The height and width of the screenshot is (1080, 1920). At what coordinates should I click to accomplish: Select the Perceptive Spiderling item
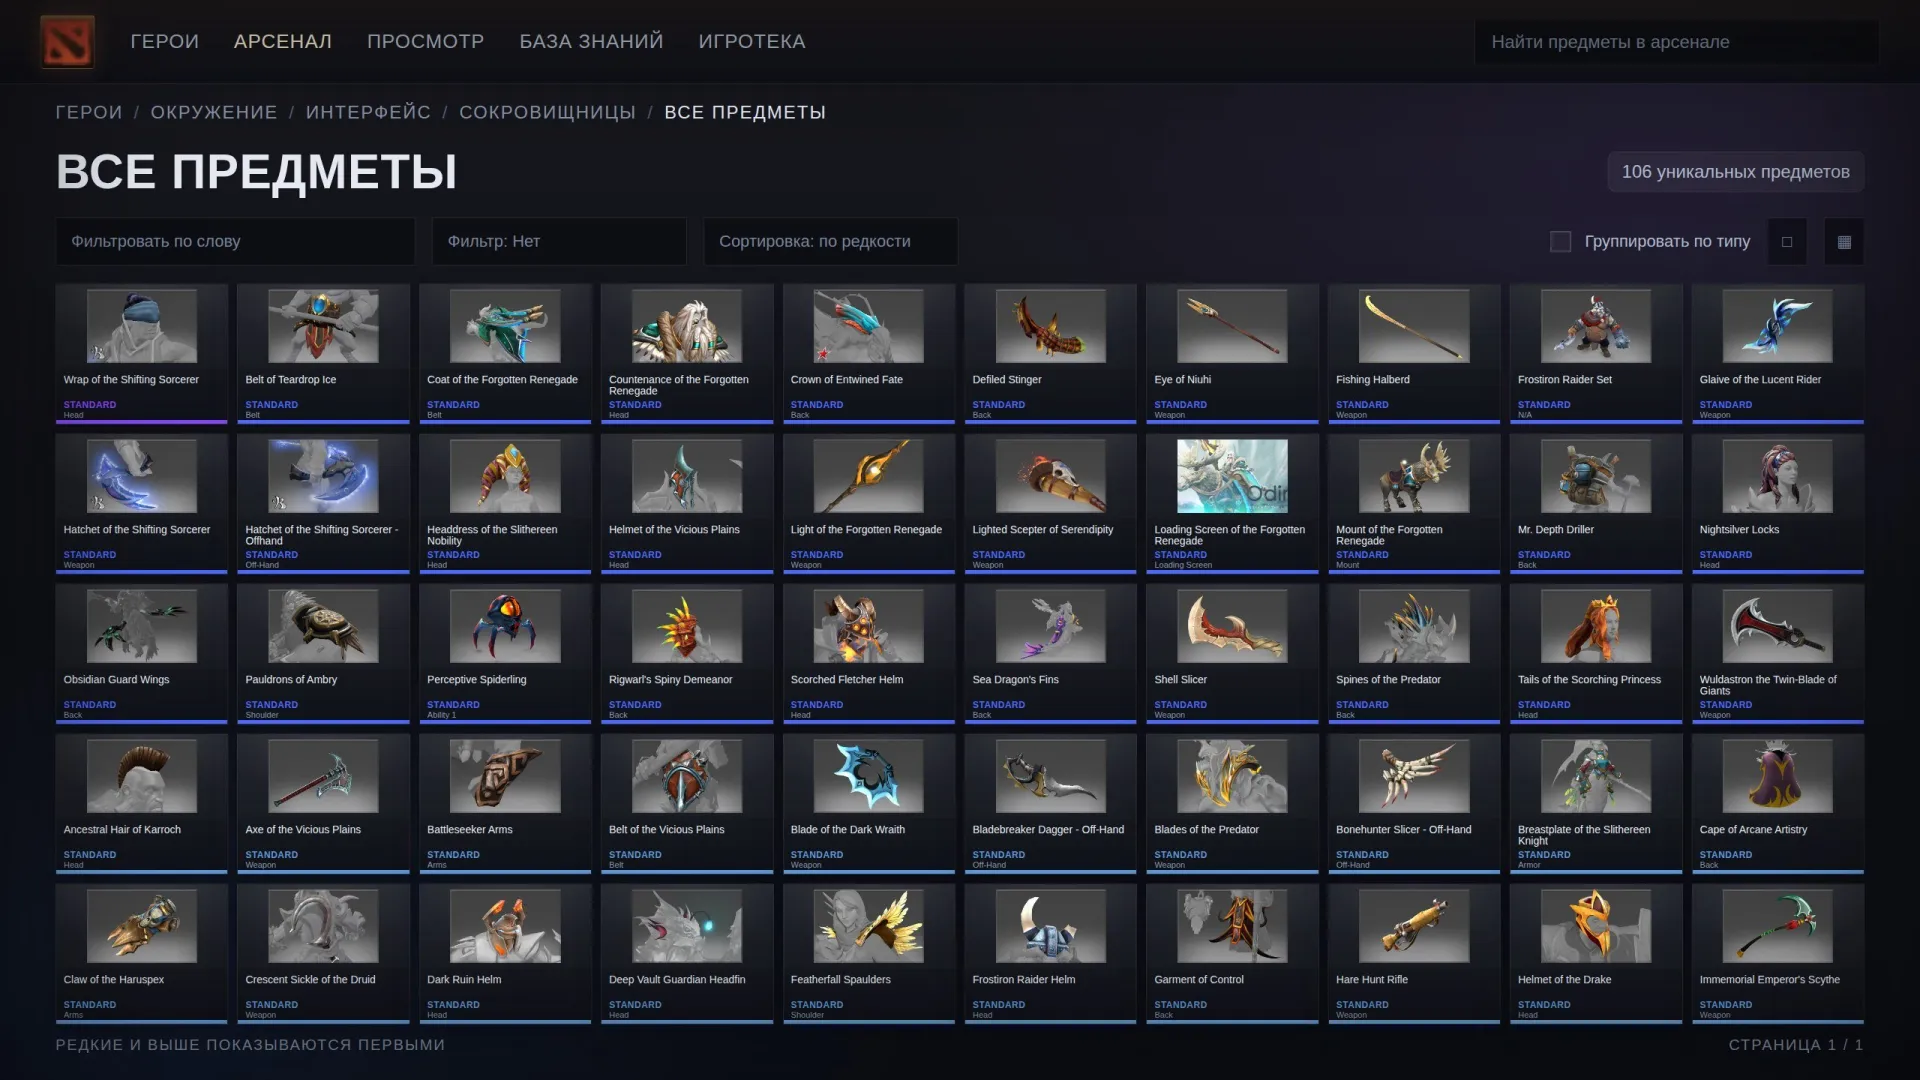coord(505,654)
